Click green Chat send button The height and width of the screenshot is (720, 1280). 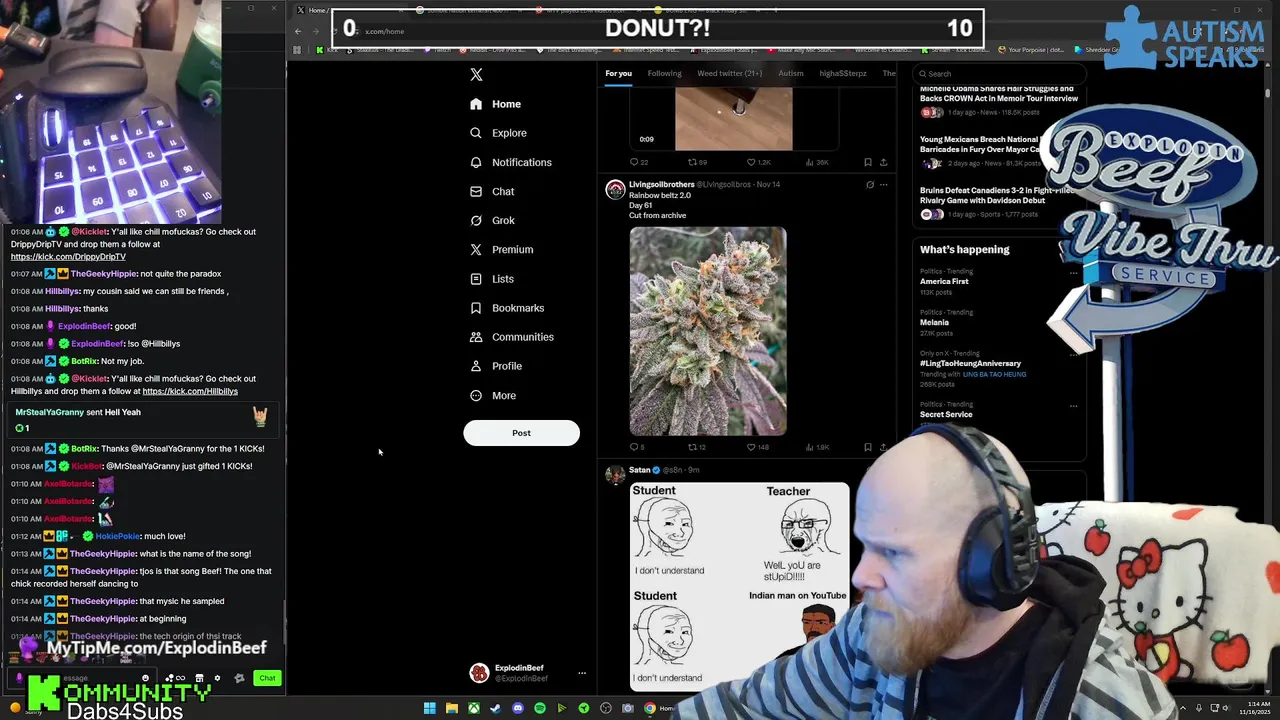tap(267, 678)
